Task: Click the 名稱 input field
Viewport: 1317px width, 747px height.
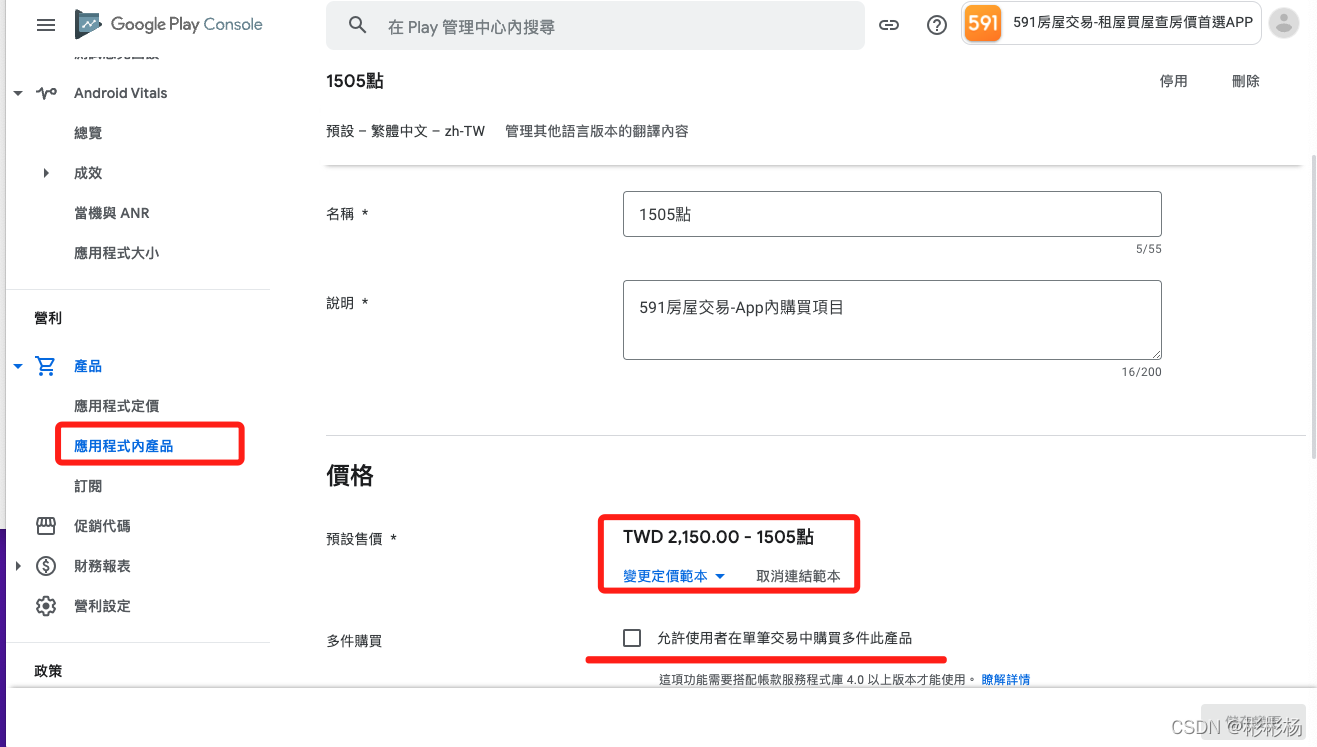Action: 892,214
